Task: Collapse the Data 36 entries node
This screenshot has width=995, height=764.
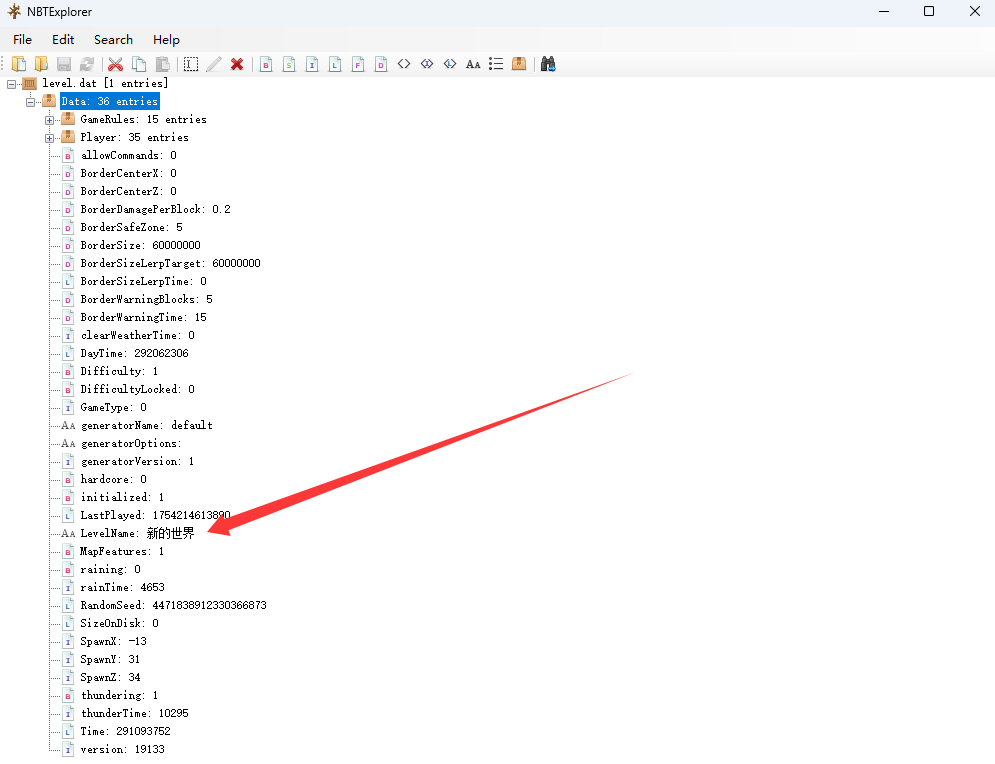Action: click(30, 102)
